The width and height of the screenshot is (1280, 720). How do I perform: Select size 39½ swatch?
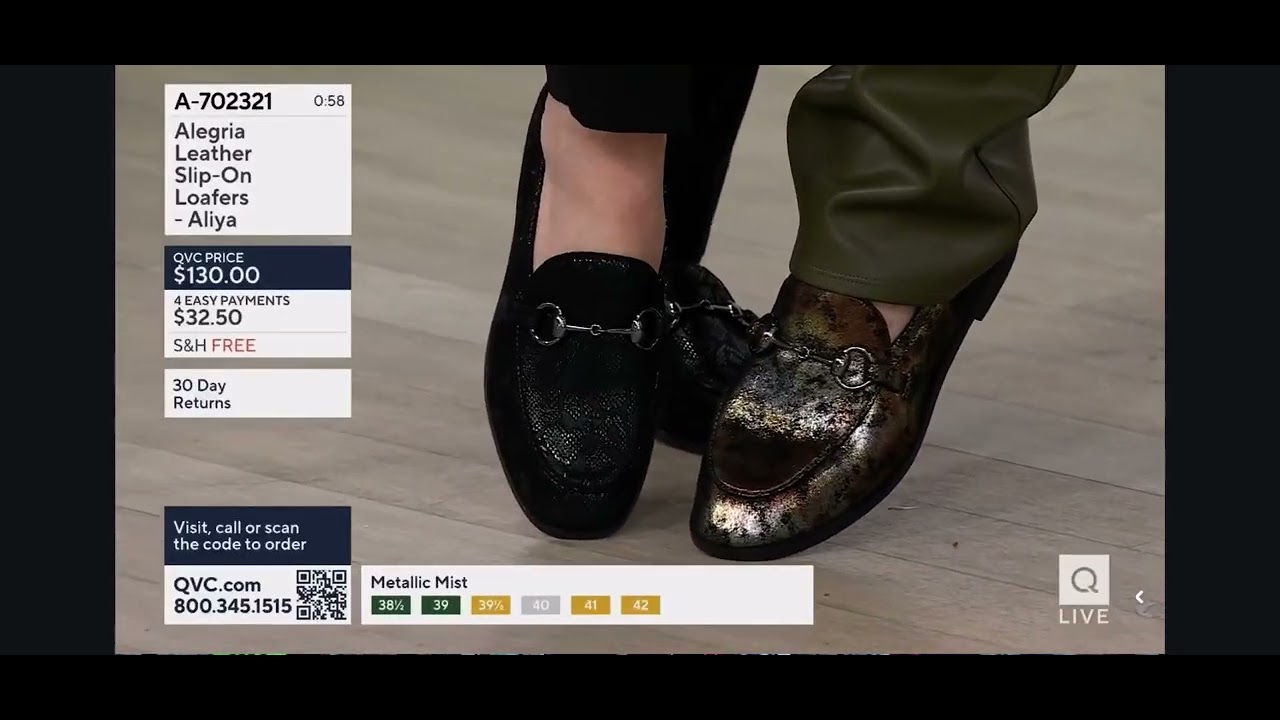(491, 605)
